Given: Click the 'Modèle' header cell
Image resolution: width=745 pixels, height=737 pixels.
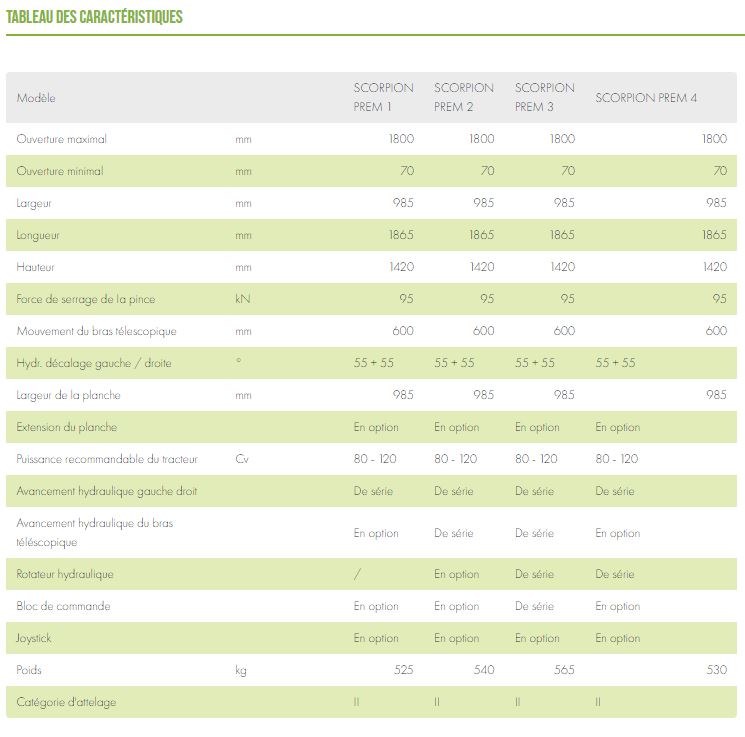Looking at the screenshot, I should point(36,98).
